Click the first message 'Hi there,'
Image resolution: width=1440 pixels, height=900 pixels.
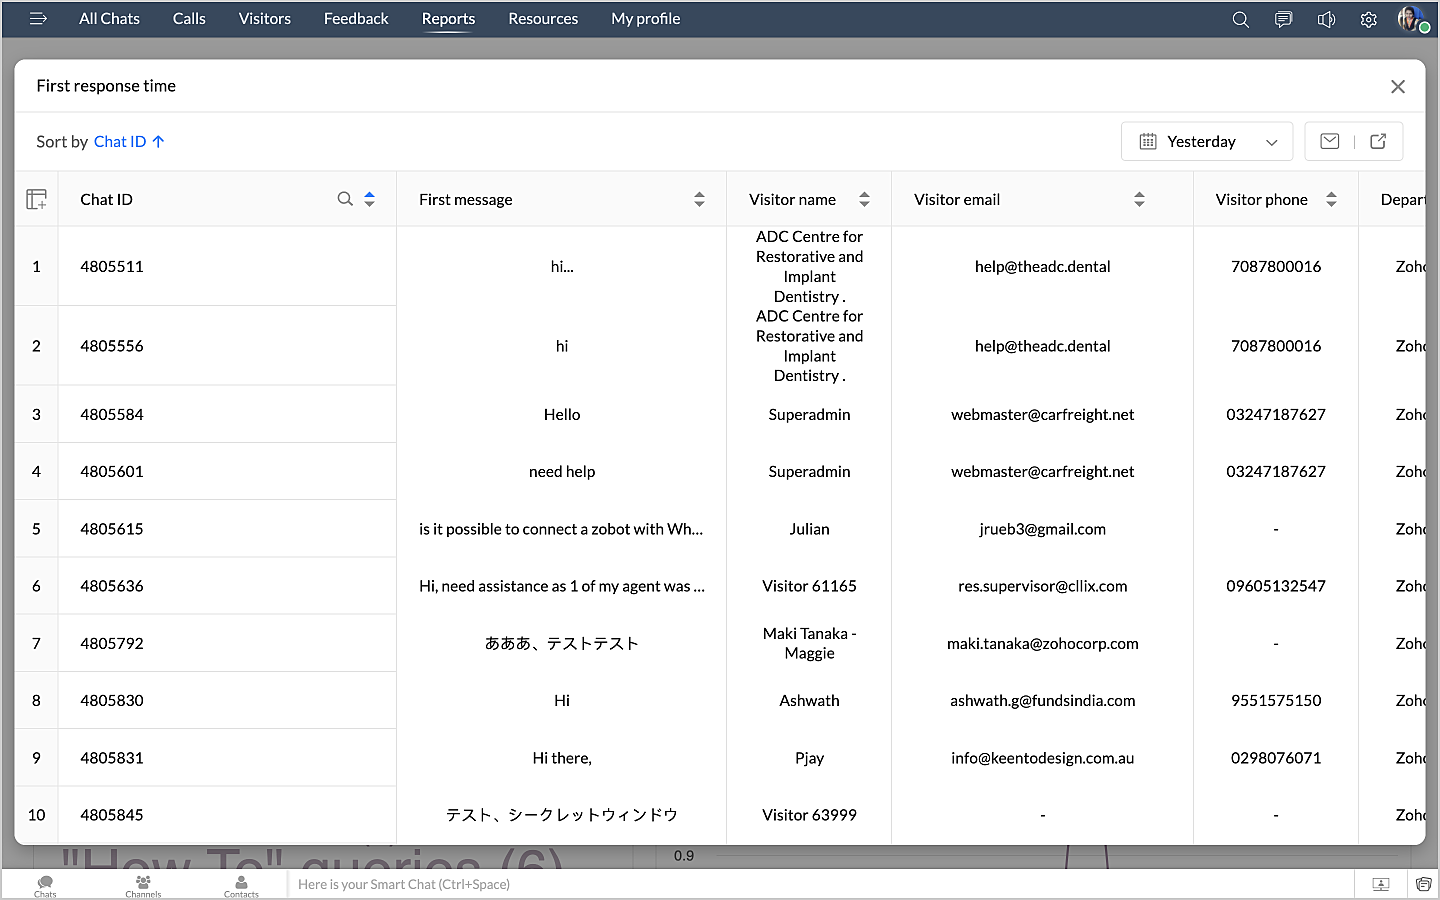562,758
